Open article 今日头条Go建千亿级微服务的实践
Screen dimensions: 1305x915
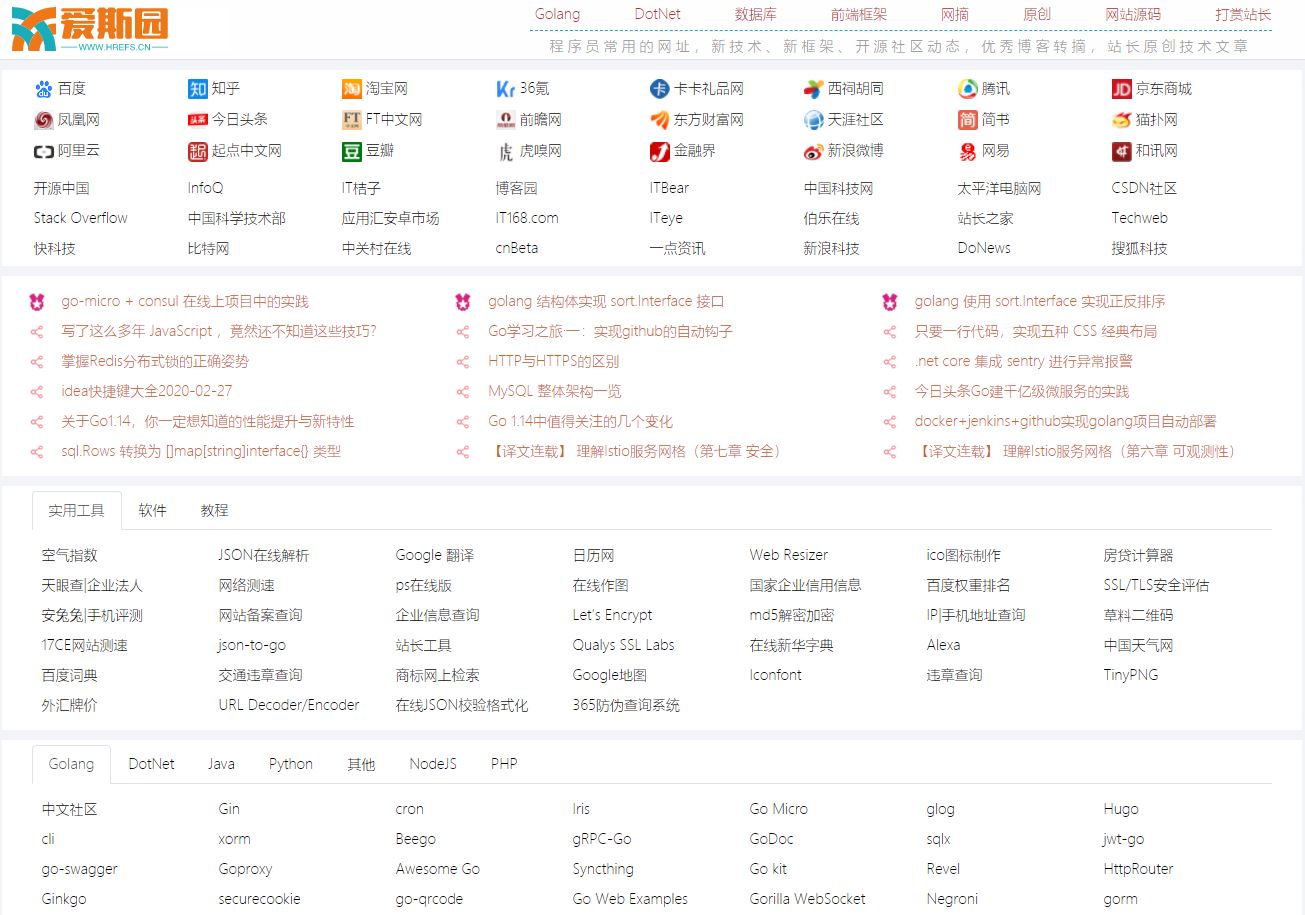tap(1021, 391)
